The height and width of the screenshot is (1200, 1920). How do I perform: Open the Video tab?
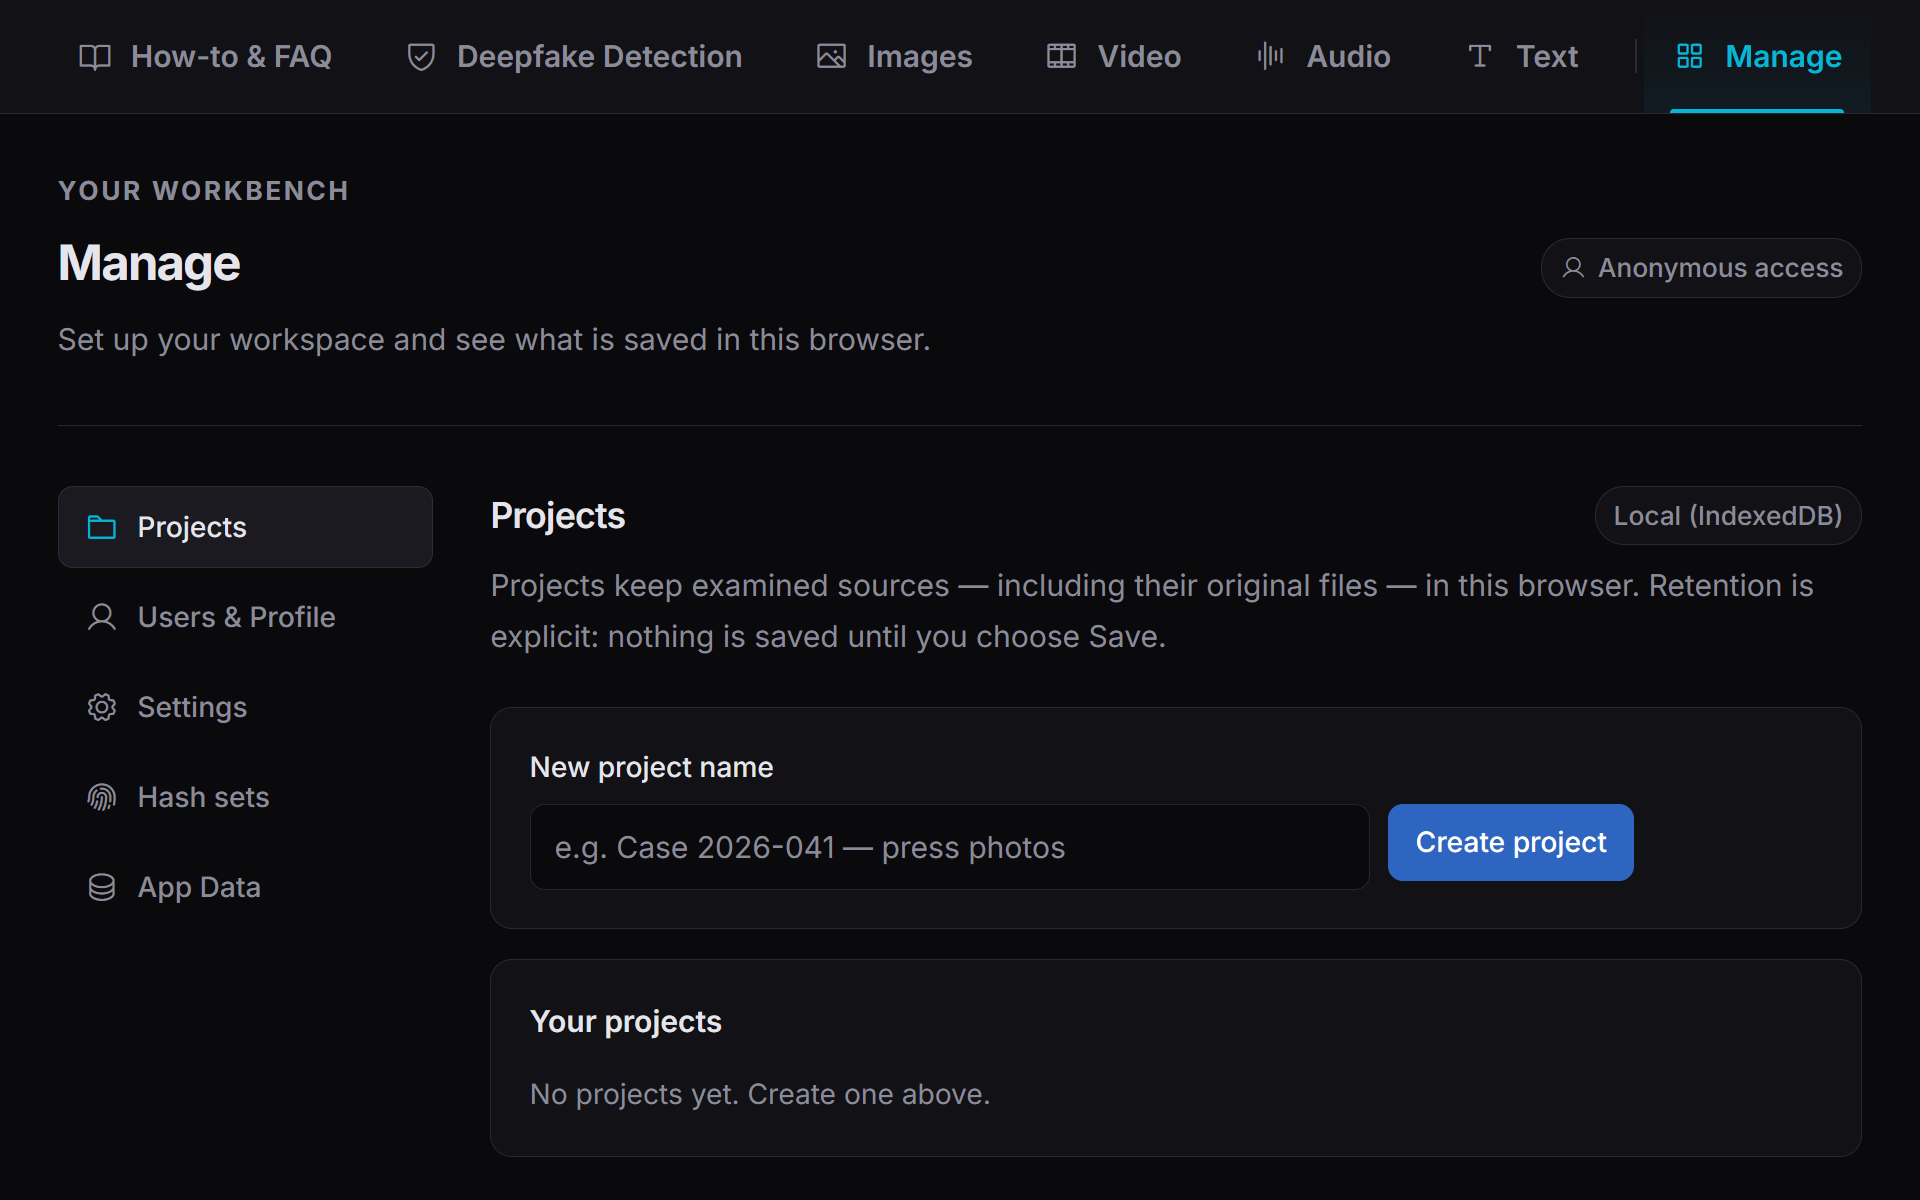[x=1114, y=57]
